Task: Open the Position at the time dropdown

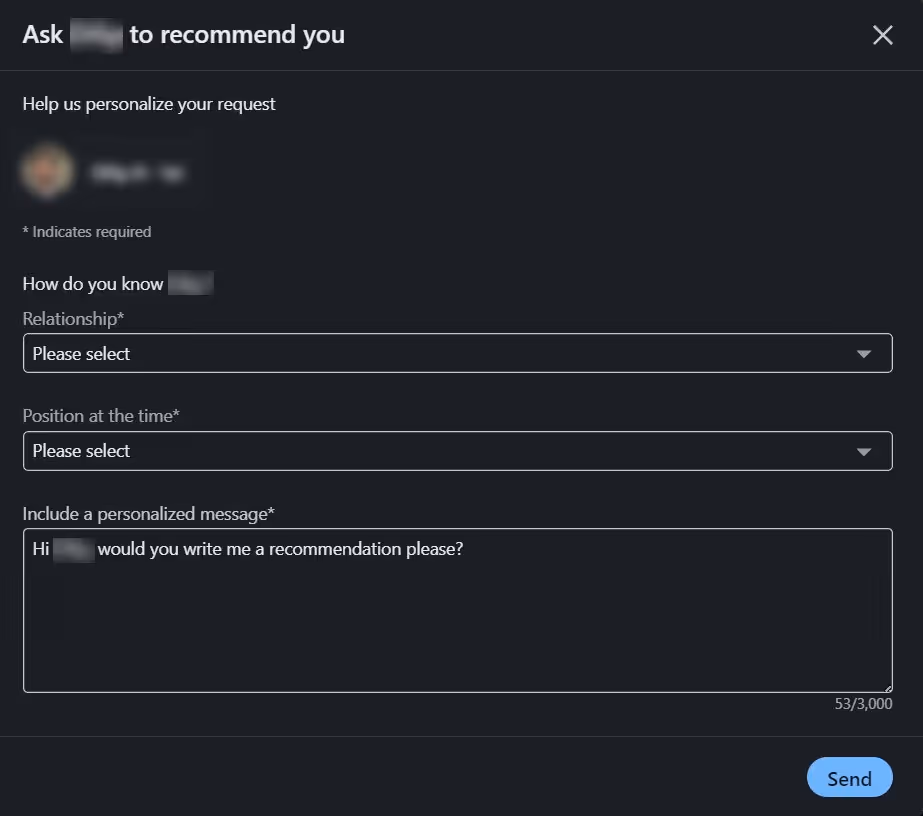Action: click(457, 451)
